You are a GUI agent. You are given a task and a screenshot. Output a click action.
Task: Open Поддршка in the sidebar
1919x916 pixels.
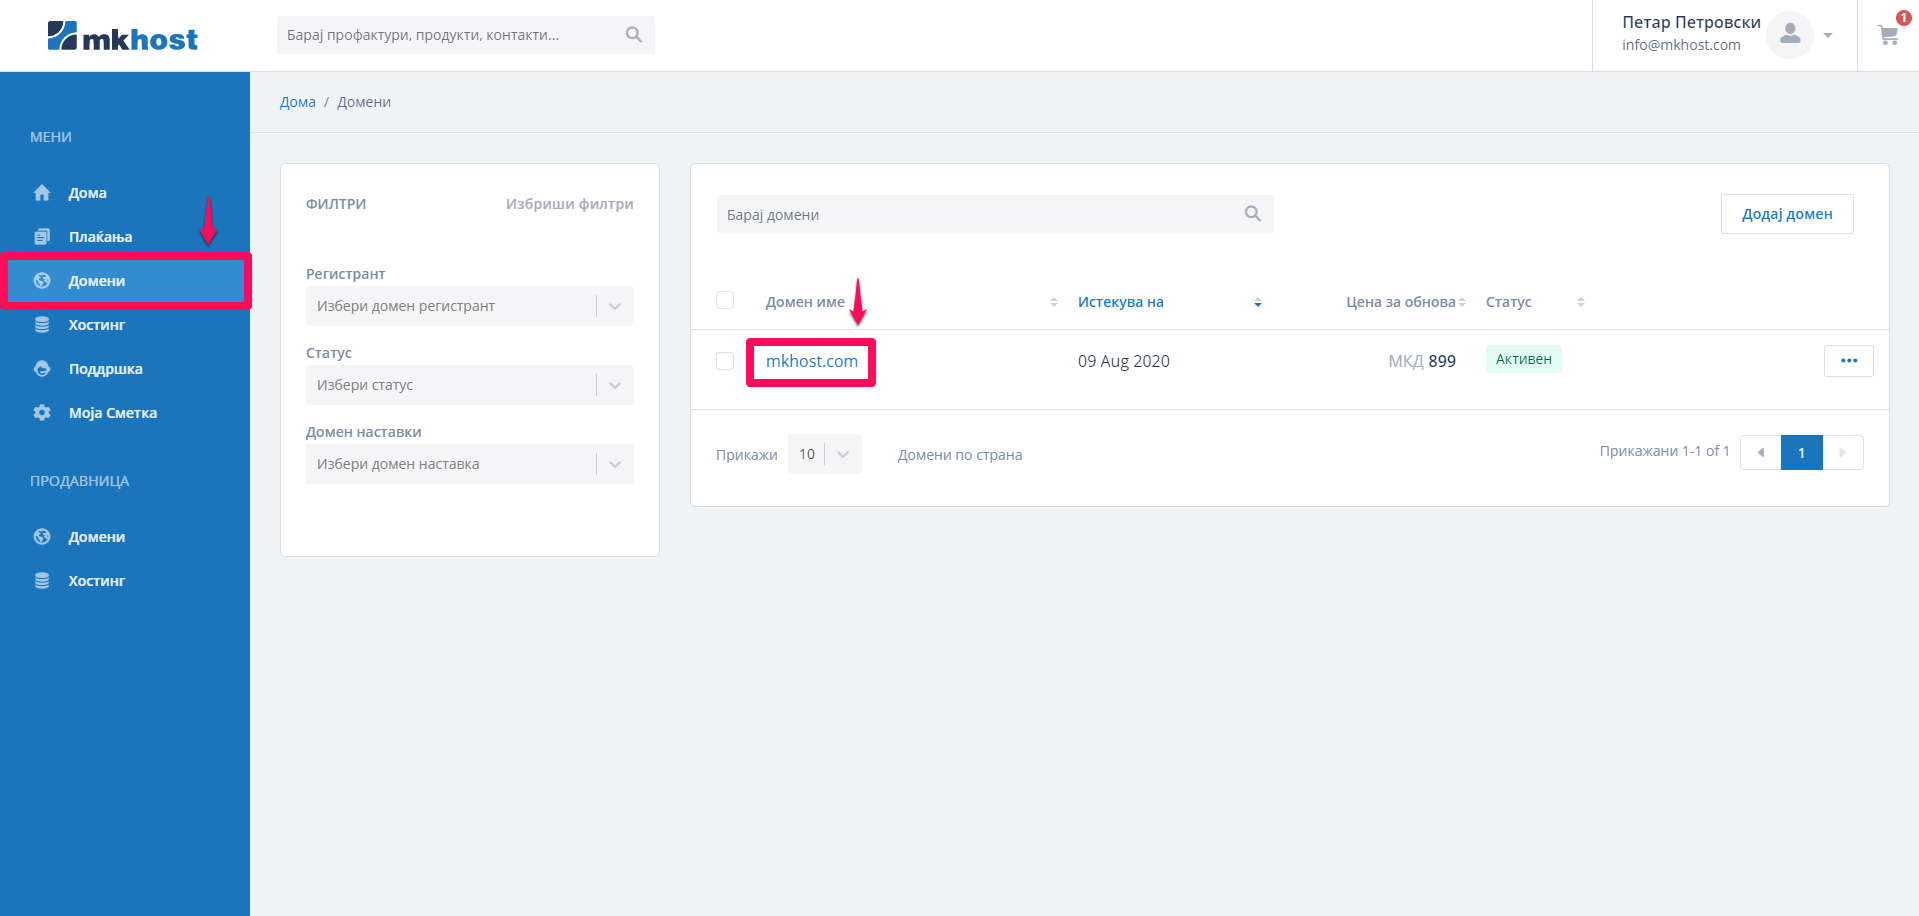[105, 369]
